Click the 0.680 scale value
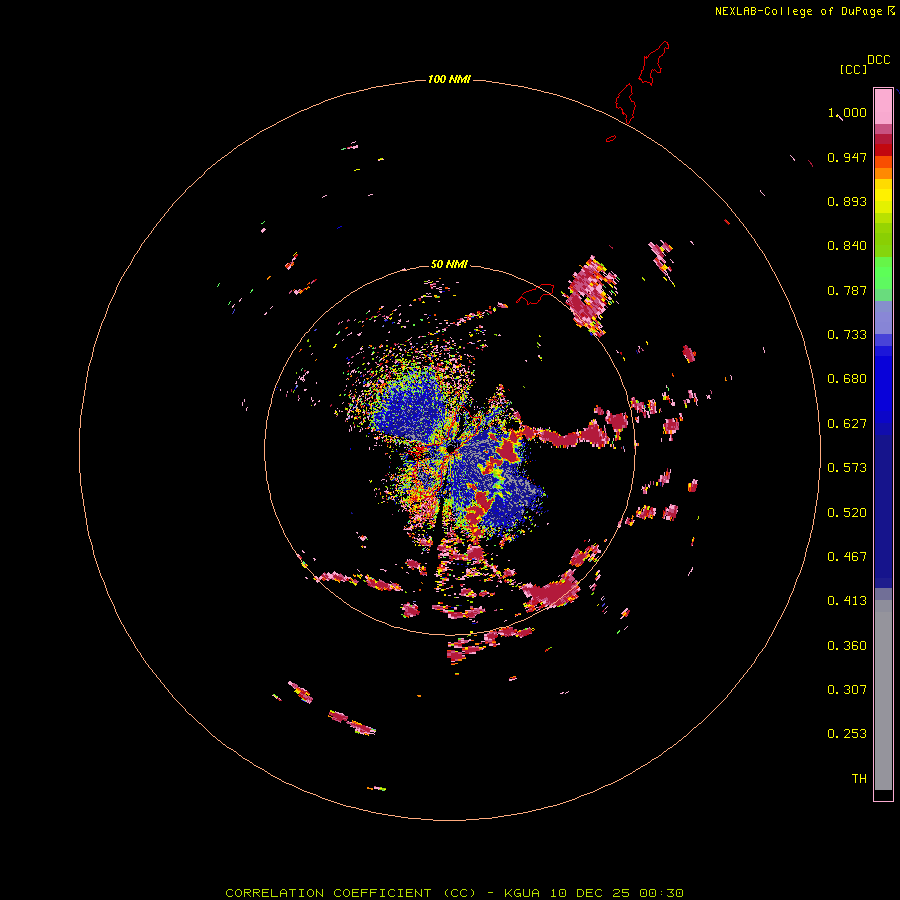Screen dimensions: 900x900 (x=847, y=379)
